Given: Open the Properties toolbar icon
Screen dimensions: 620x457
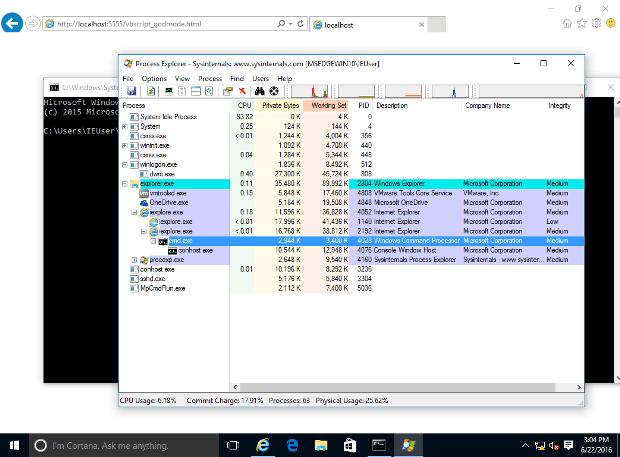Looking at the screenshot, I should (228, 91).
